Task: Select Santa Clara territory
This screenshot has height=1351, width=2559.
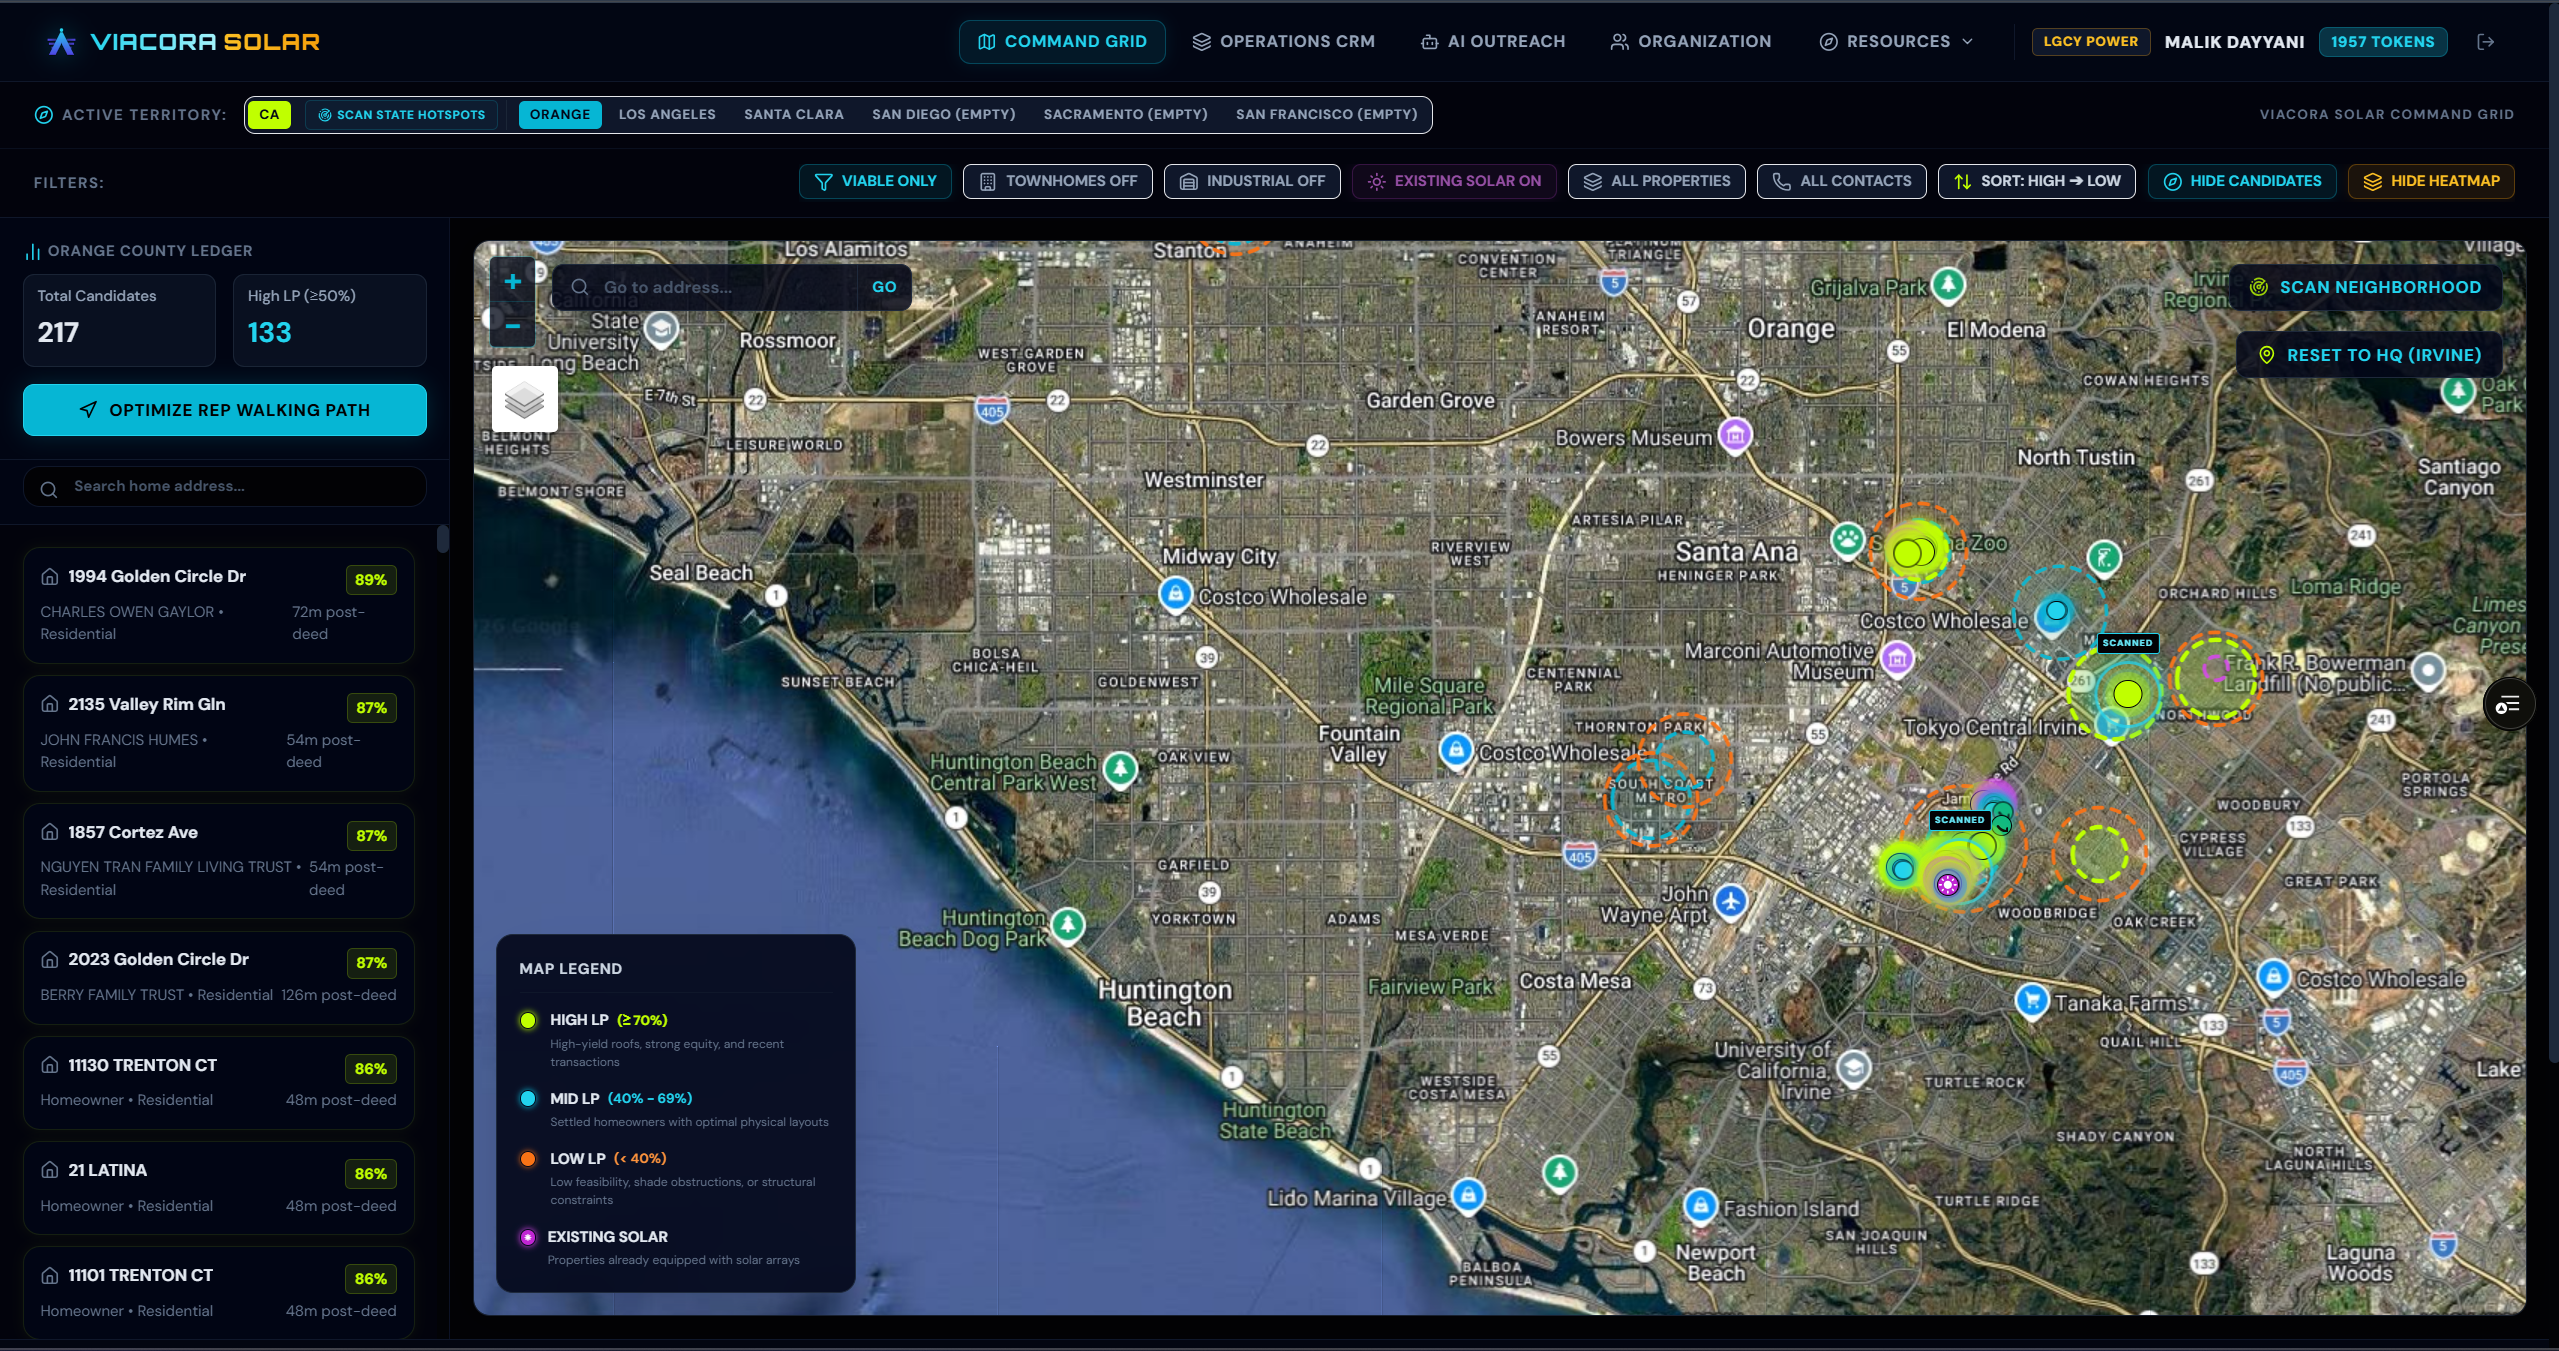Action: pyautogui.click(x=794, y=115)
